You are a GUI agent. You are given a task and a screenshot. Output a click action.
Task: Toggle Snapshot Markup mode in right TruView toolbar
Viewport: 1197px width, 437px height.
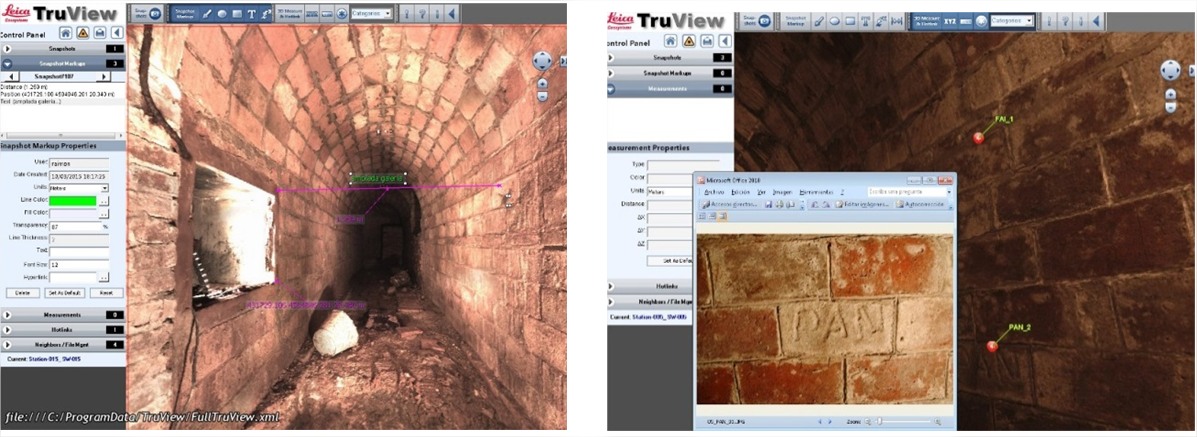[795, 21]
